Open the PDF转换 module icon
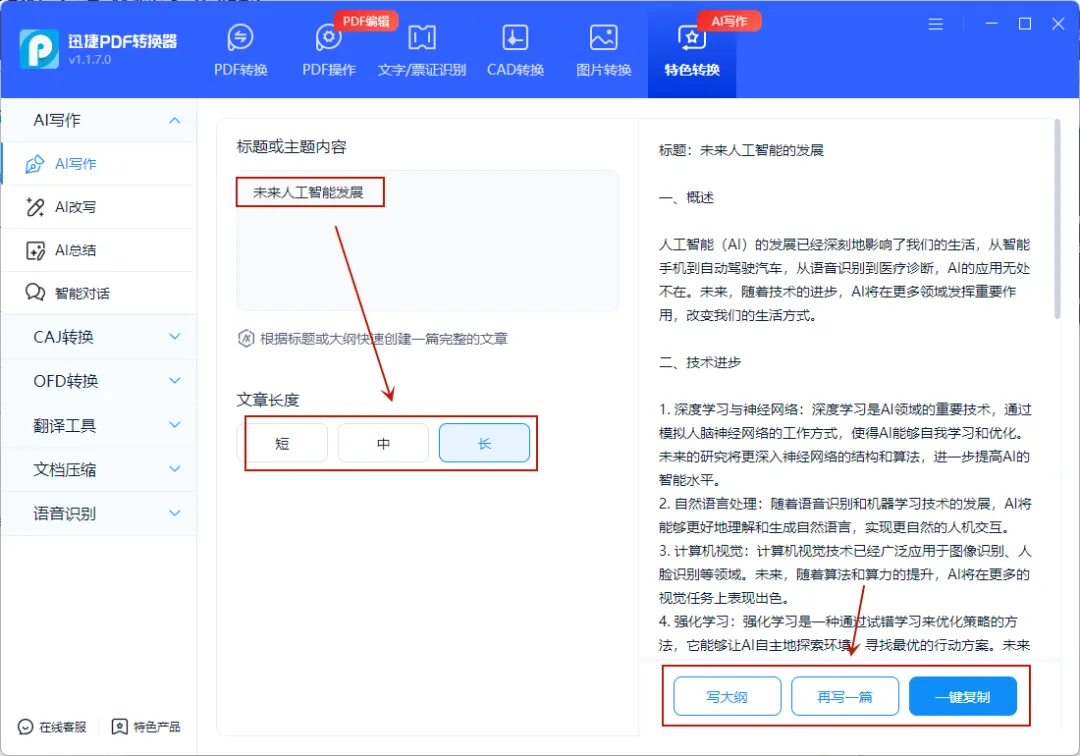 [x=240, y=37]
